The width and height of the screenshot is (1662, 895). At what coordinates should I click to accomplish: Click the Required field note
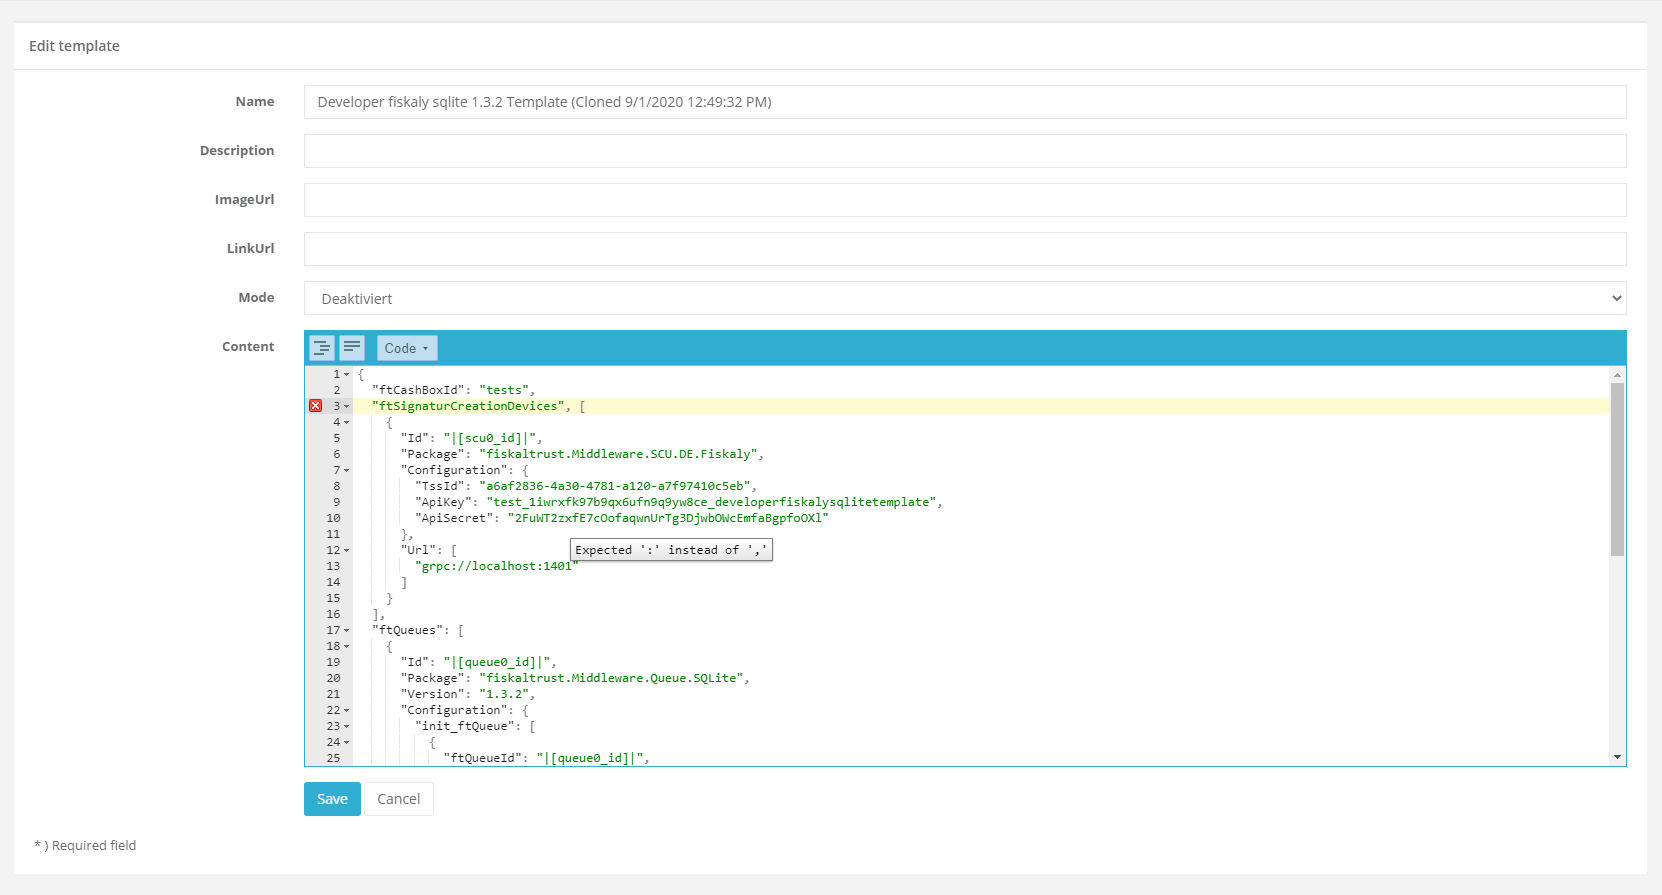coord(85,846)
